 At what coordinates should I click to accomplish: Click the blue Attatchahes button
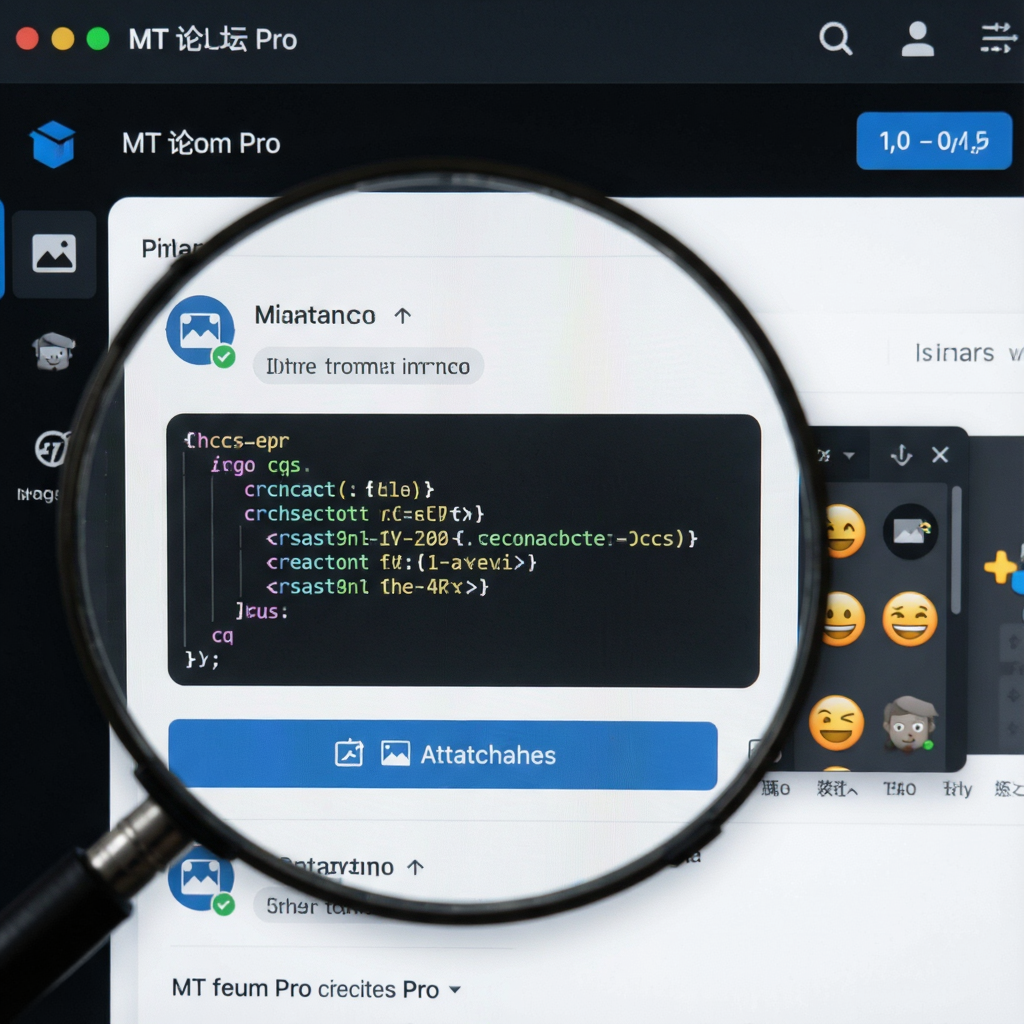tap(443, 755)
